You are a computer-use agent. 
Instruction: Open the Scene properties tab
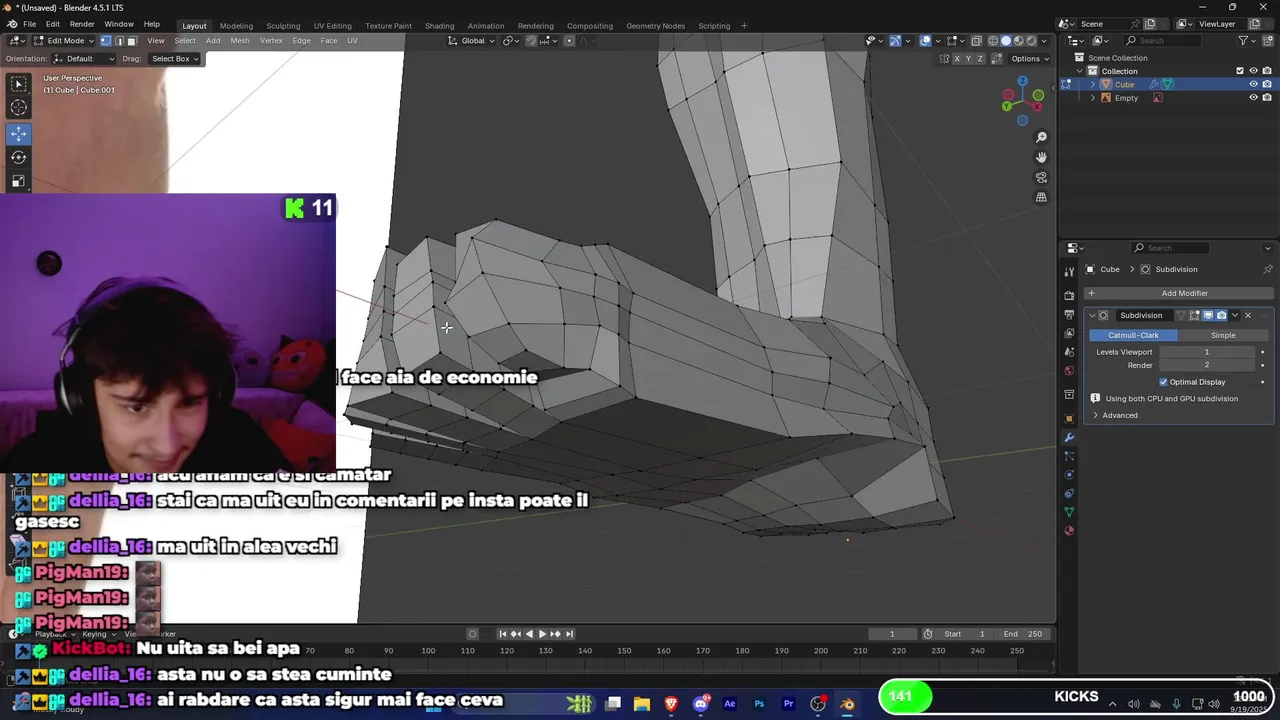(1069, 352)
